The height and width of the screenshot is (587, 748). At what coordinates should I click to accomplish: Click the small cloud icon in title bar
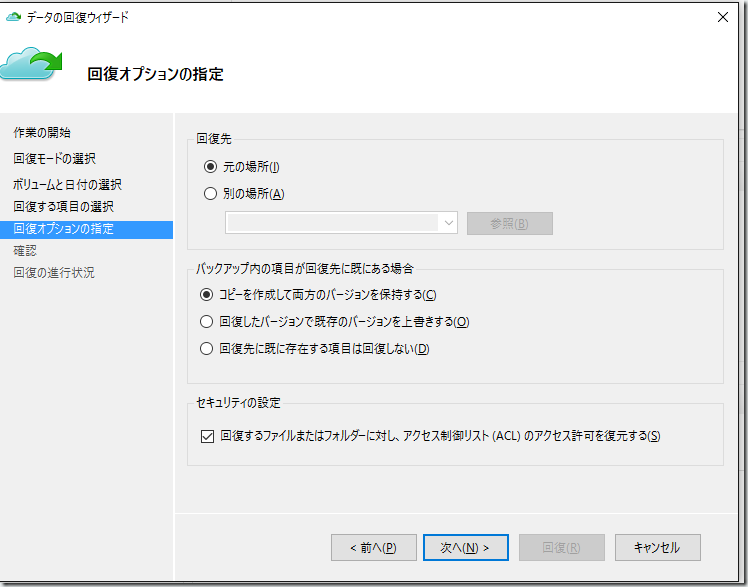pos(13,17)
